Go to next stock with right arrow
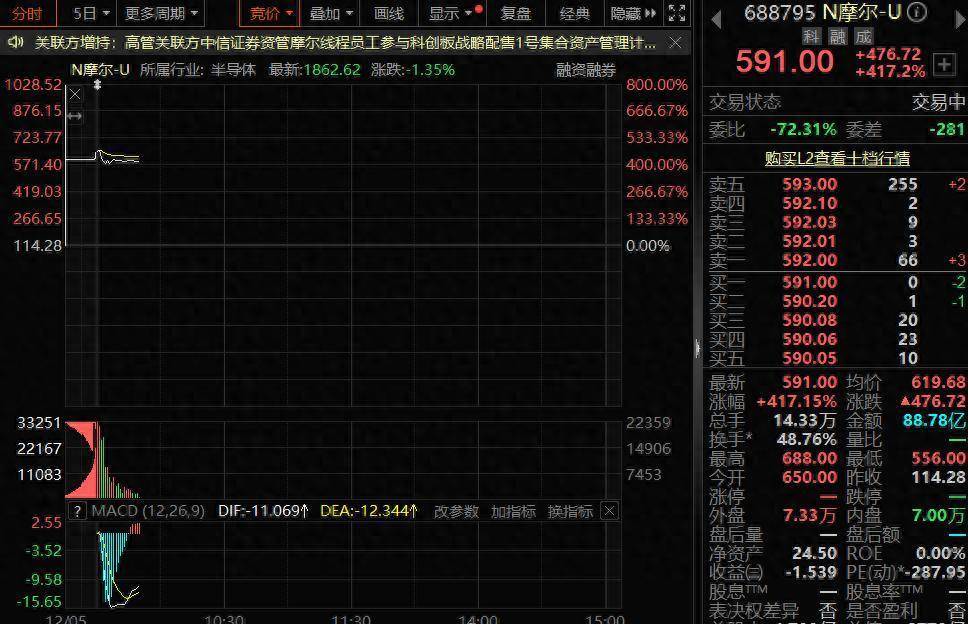Viewport: 968px width, 624px height. [958, 19]
